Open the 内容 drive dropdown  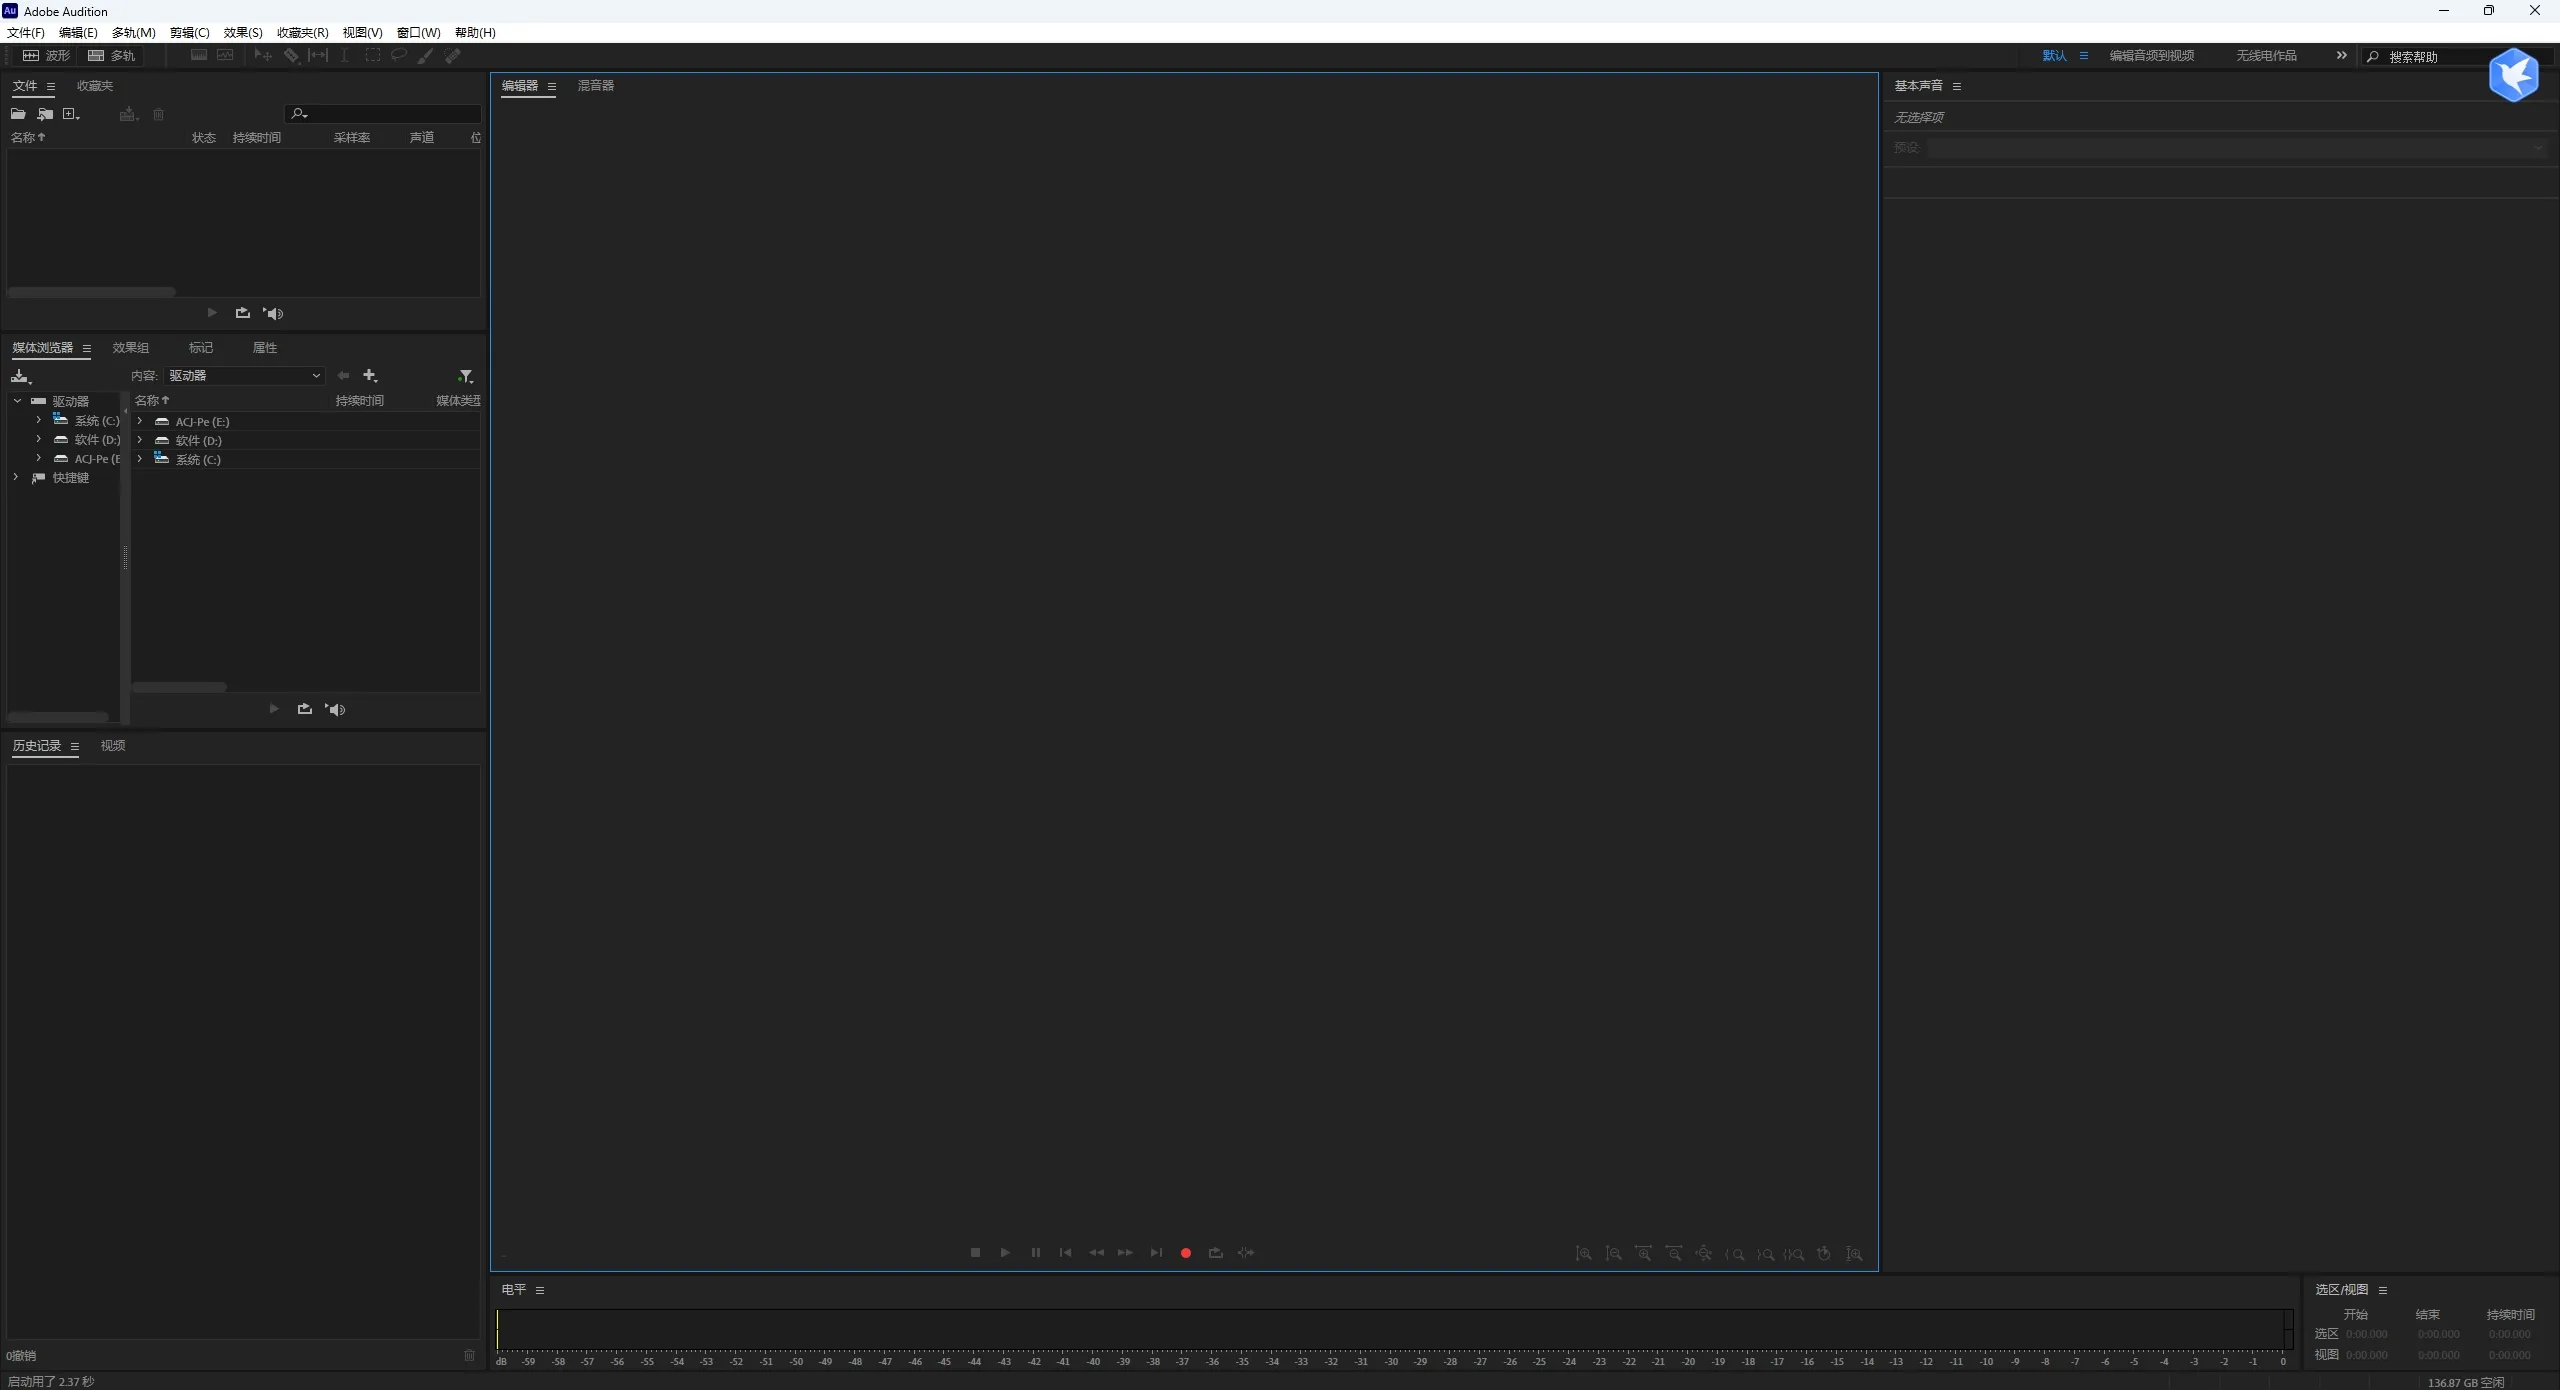[245, 376]
